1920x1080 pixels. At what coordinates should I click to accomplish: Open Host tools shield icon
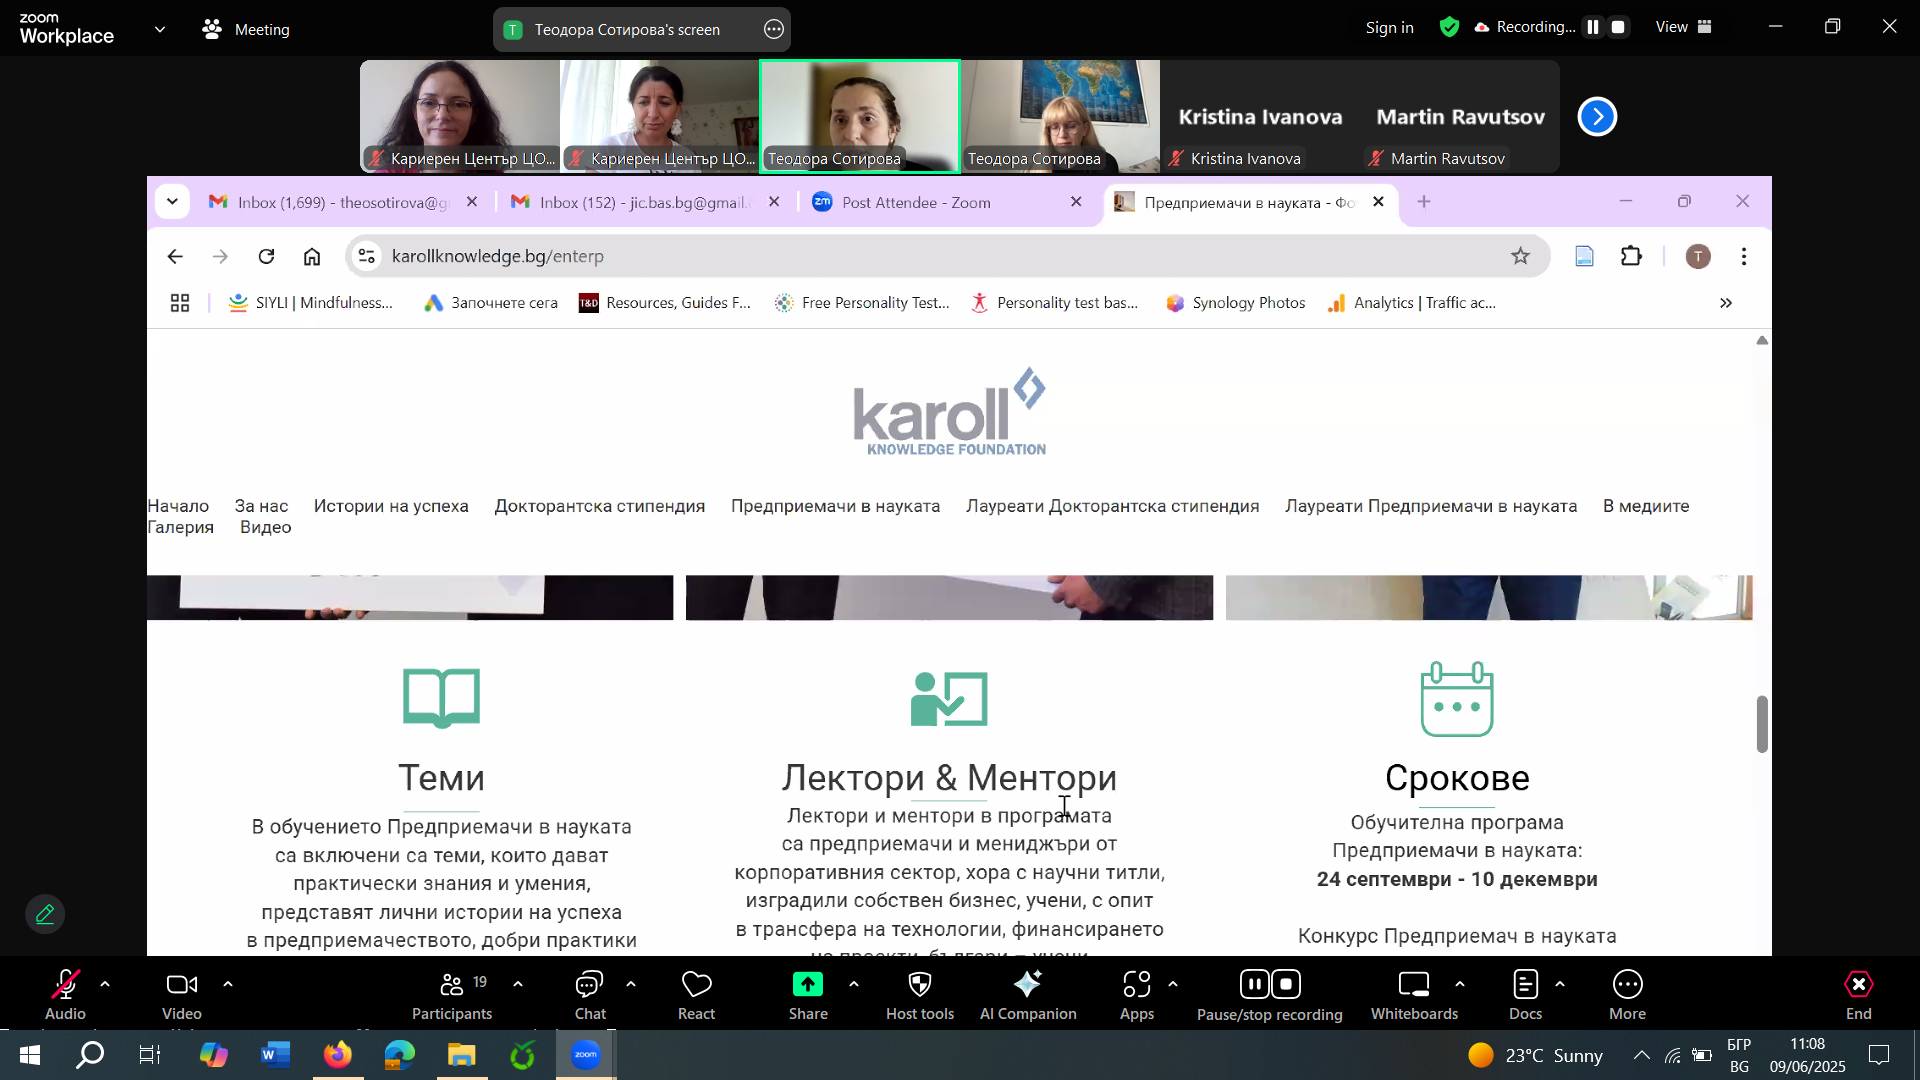point(919,985)
